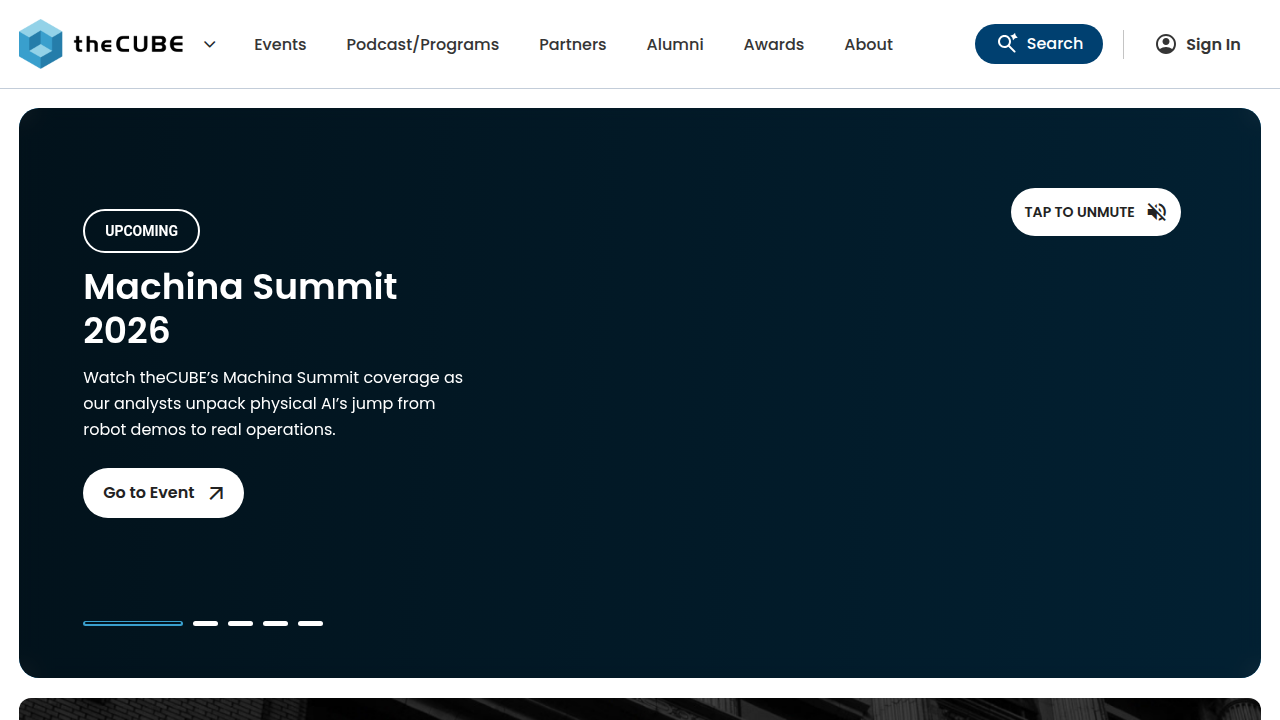Open the About menu
Viewport: 1280px width, 720px height.
(868, 44)
